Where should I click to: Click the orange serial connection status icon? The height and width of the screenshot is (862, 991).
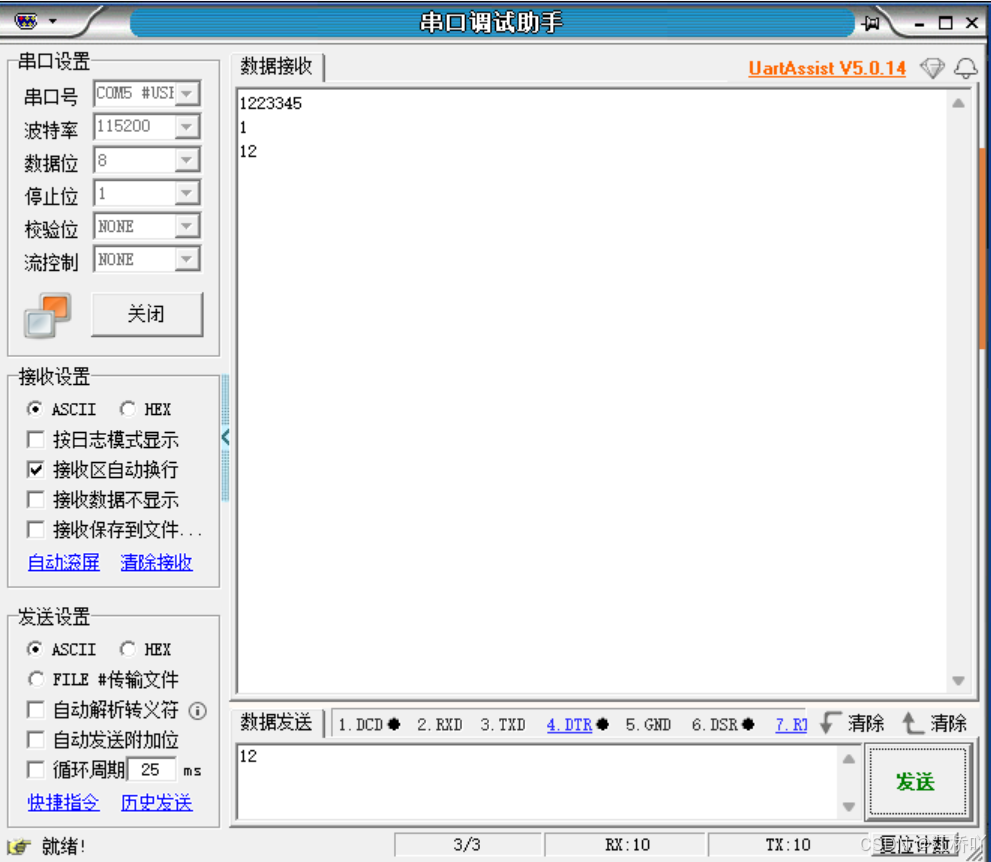pyautogui.click(x=48, y=315)
